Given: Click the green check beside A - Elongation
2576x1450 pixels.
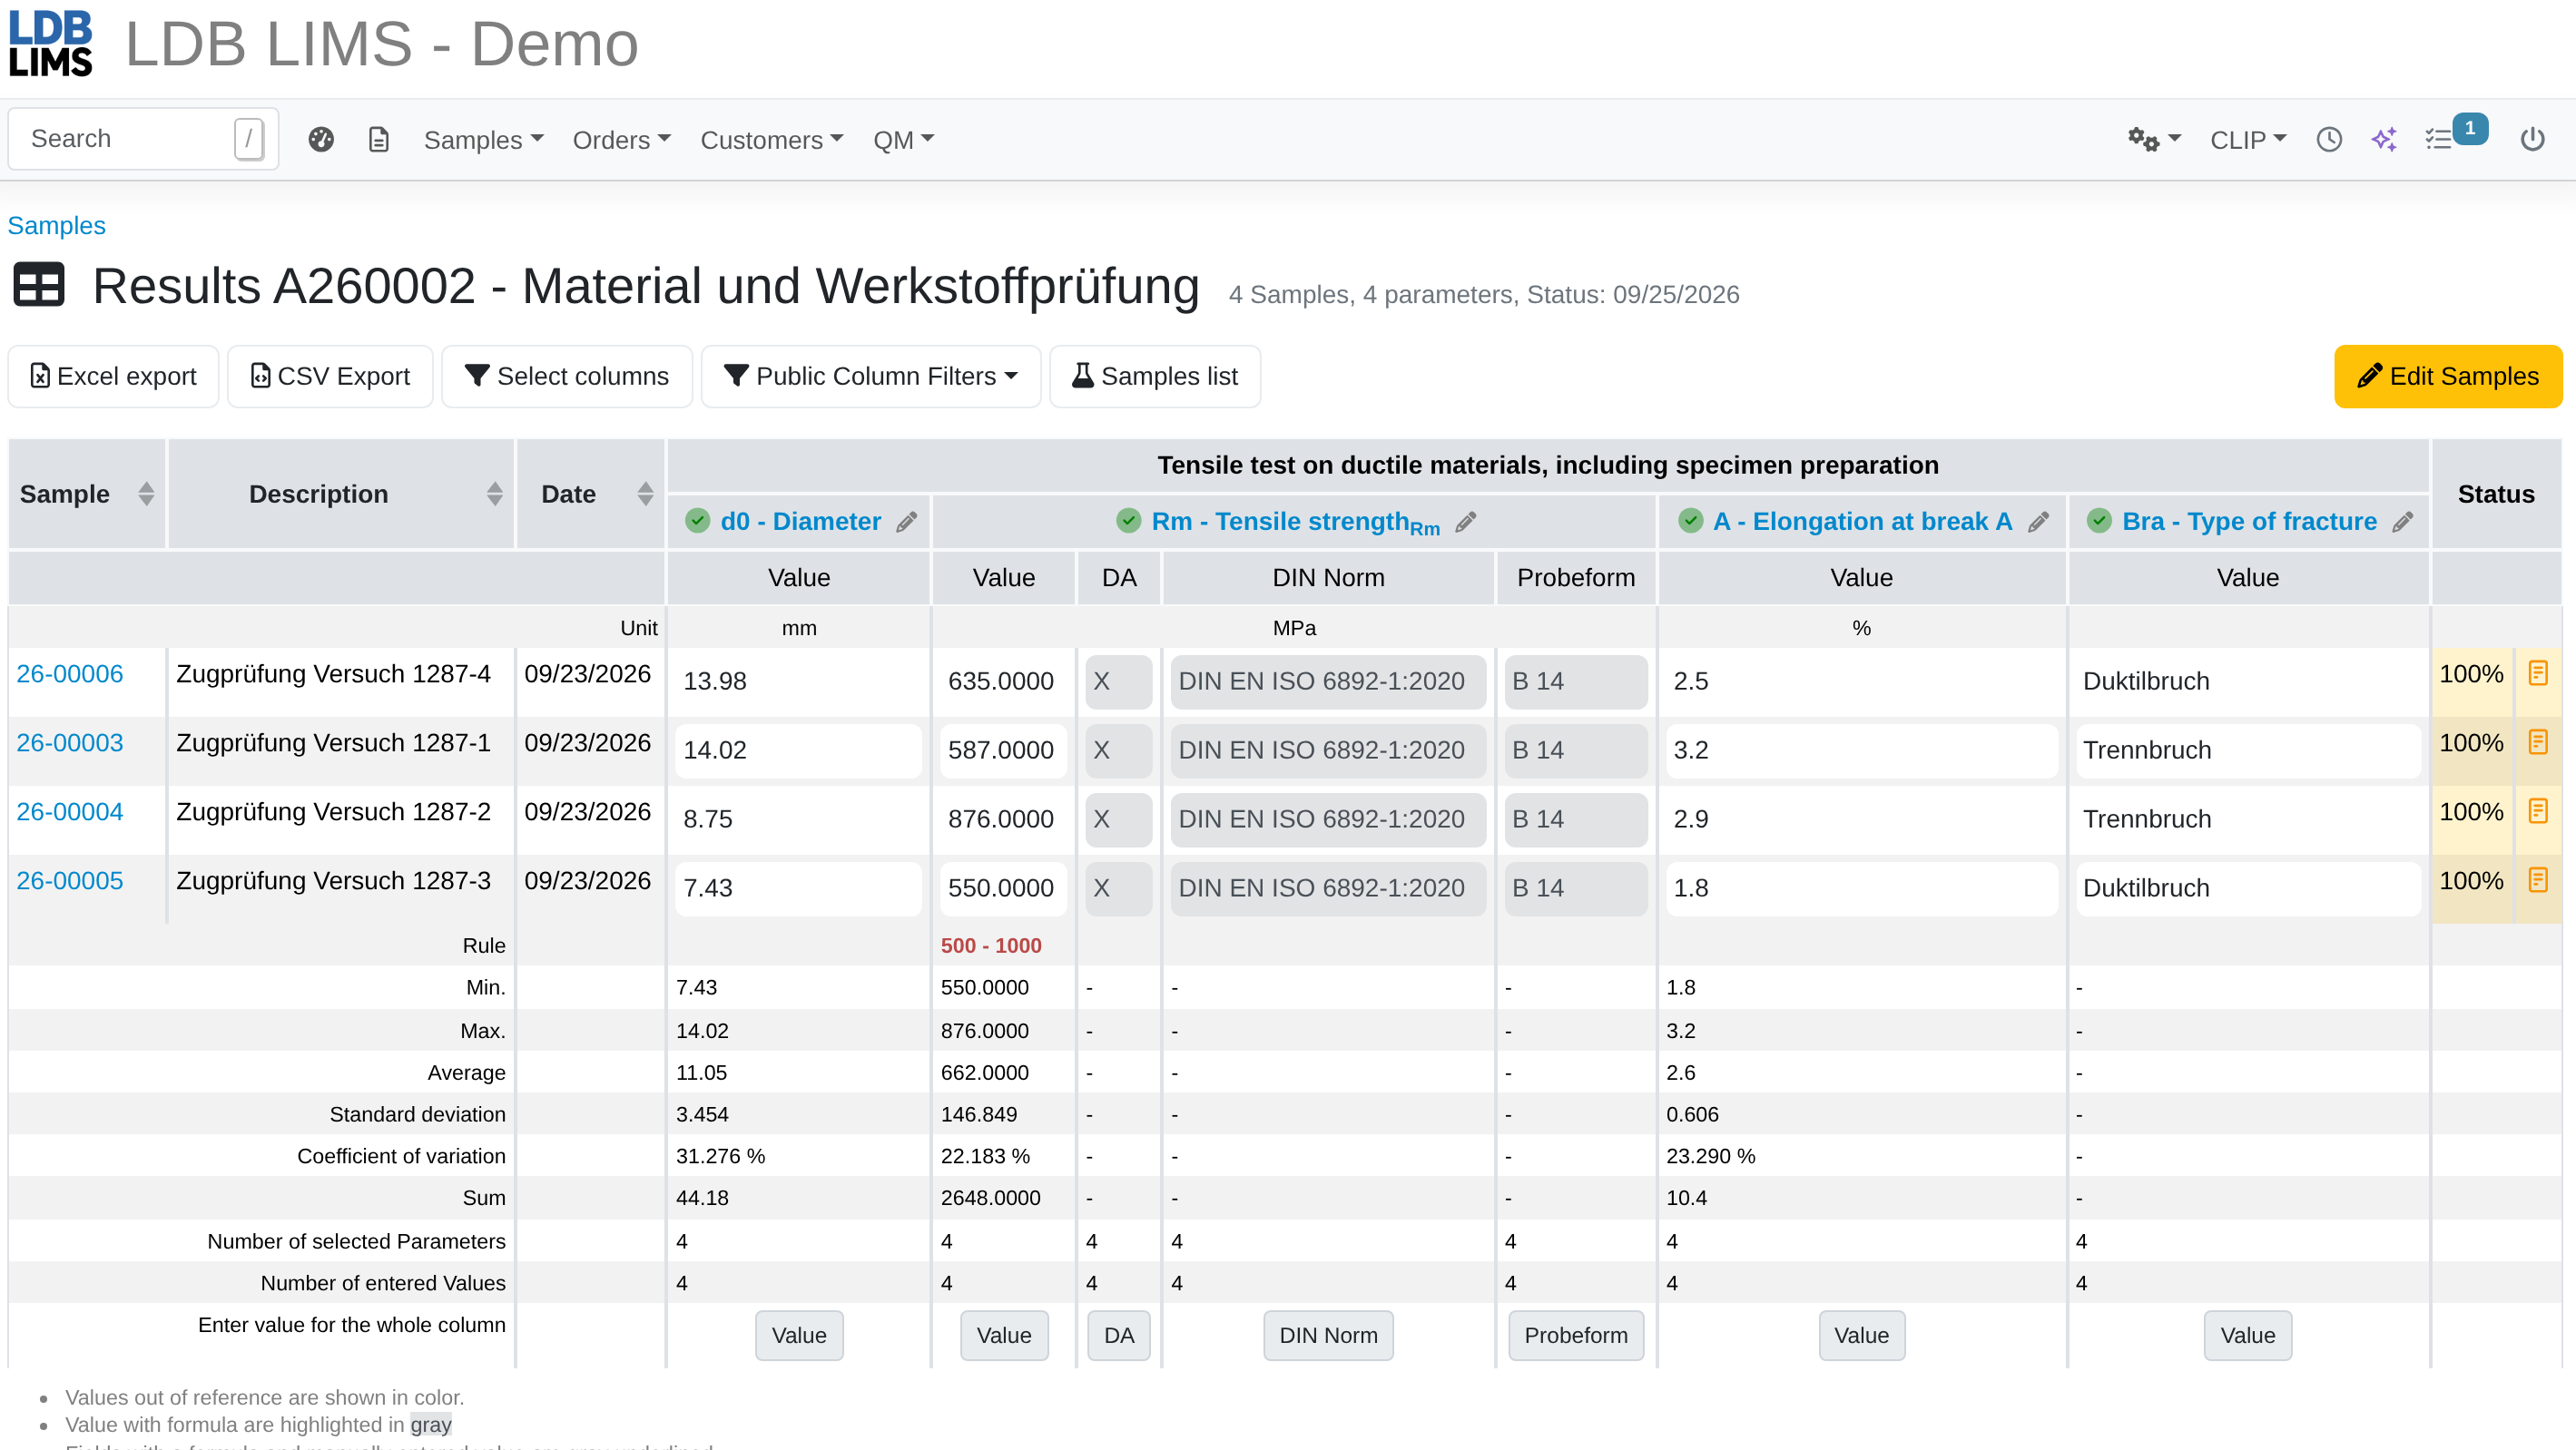Looking at the screenshot, I should tap(1691, 521).
